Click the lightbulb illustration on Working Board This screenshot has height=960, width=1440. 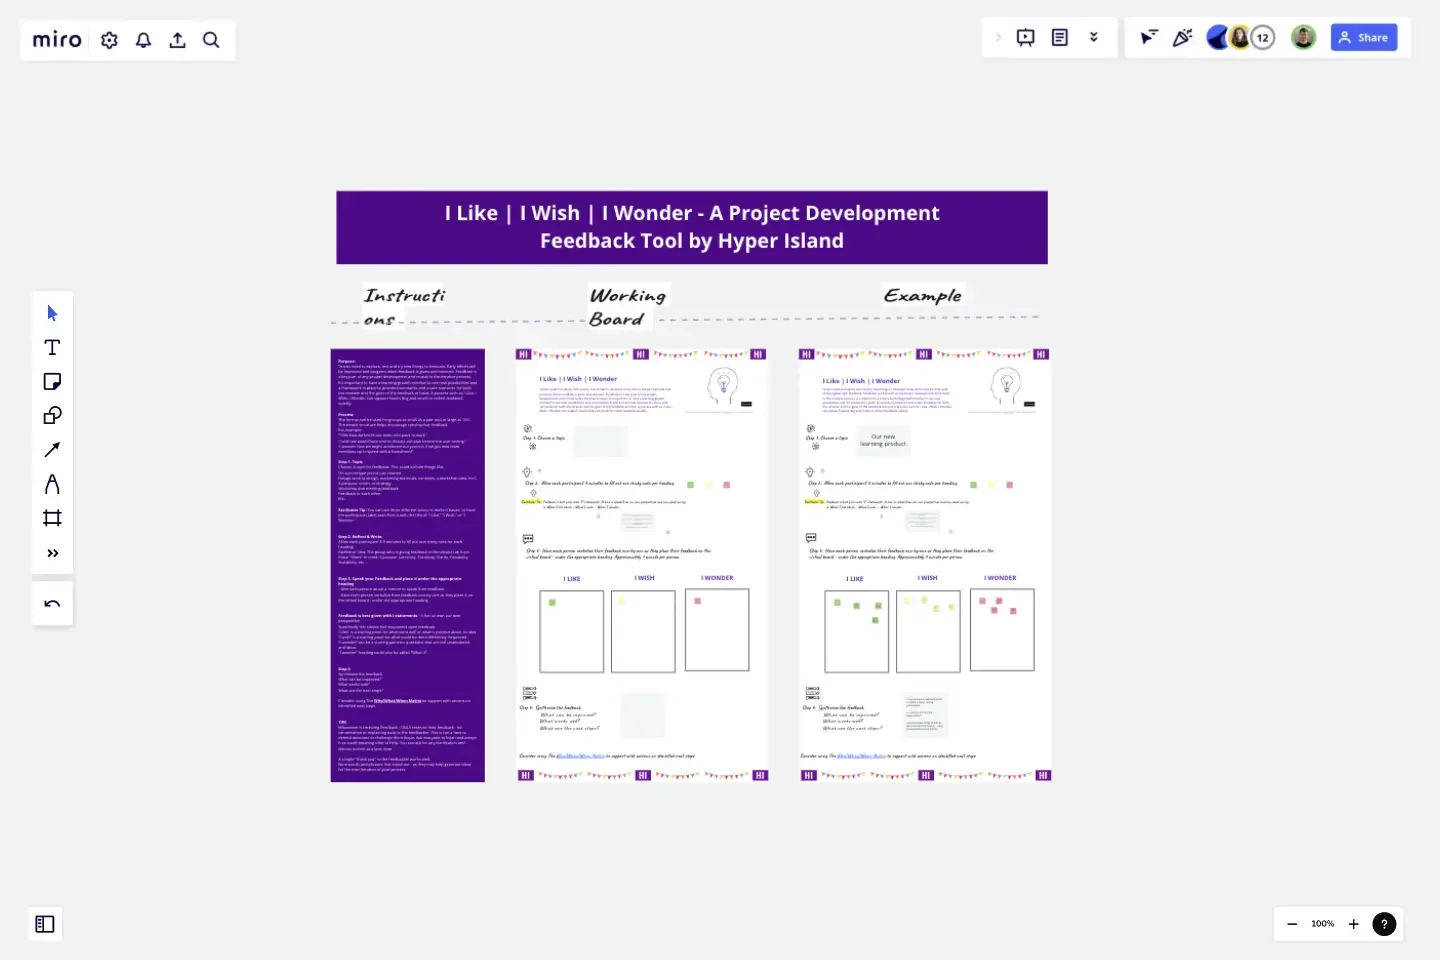point(723,386)
